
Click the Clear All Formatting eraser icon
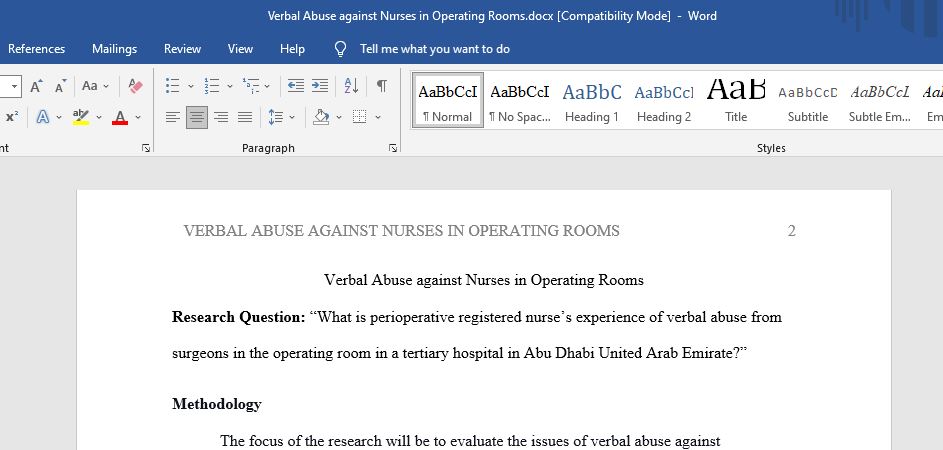pyautogui.click(x=135, y=86)
